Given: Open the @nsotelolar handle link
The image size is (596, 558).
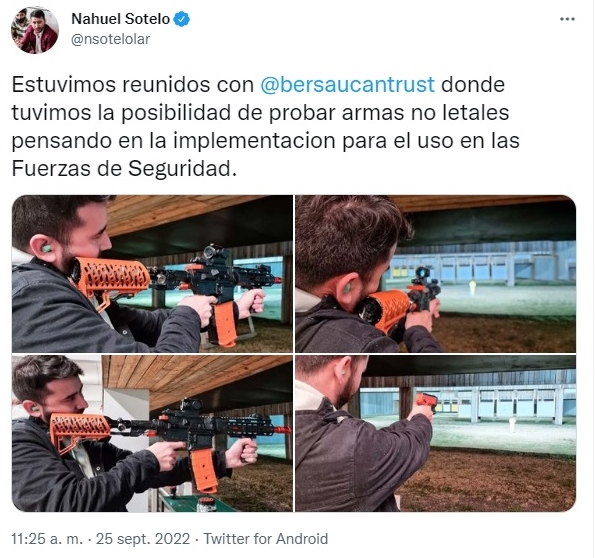Looking at the screenshot, I should (110, 39).
